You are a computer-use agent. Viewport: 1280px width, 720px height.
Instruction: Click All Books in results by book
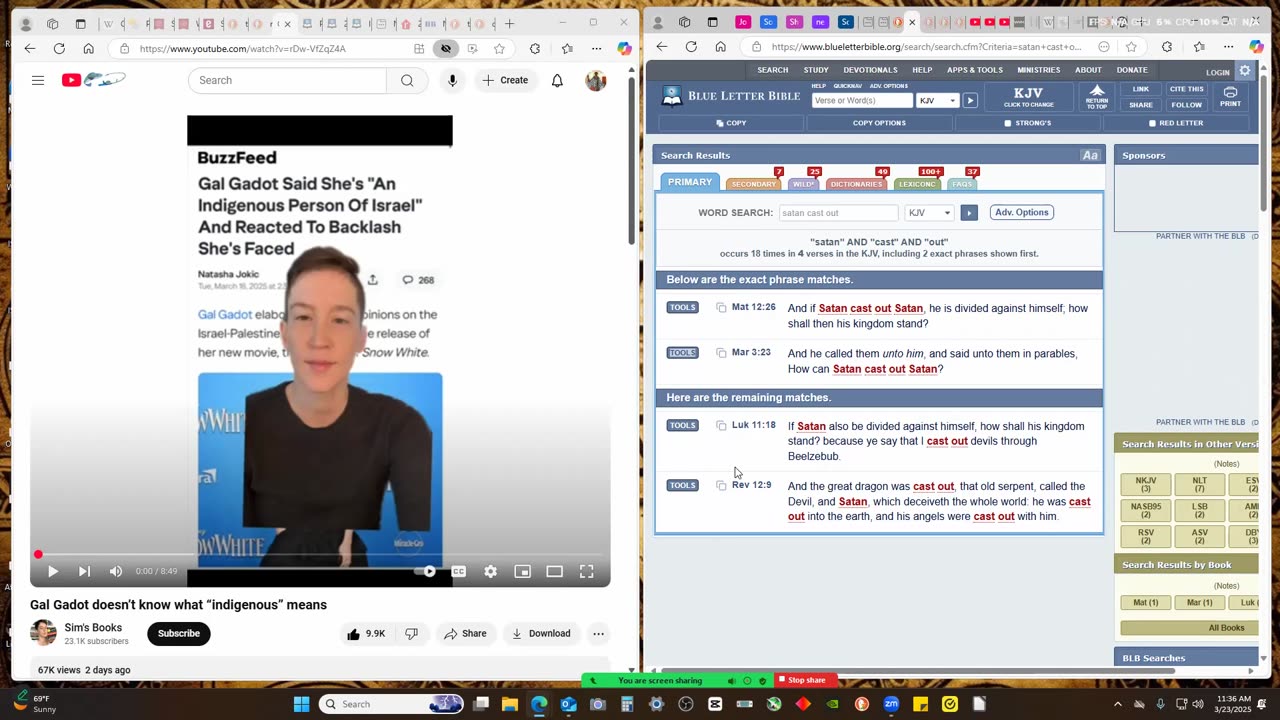(1226, 628)
